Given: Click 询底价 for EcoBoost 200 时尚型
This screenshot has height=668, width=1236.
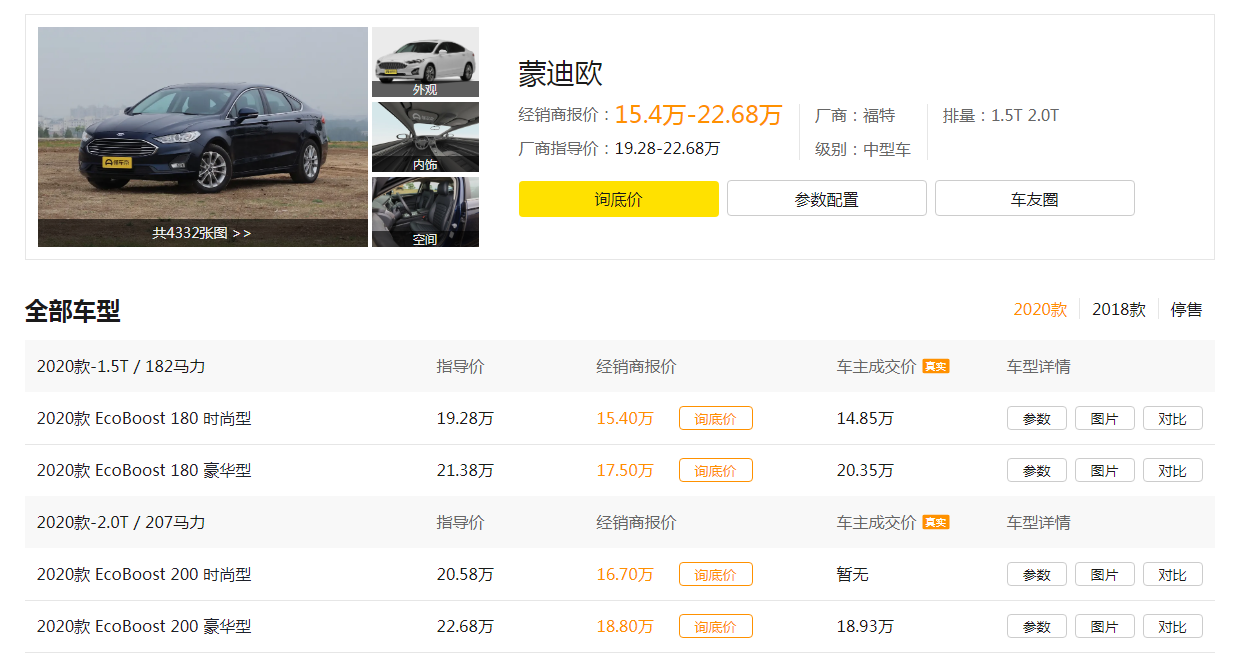Looking at the screenshot, I should point(716,574).
